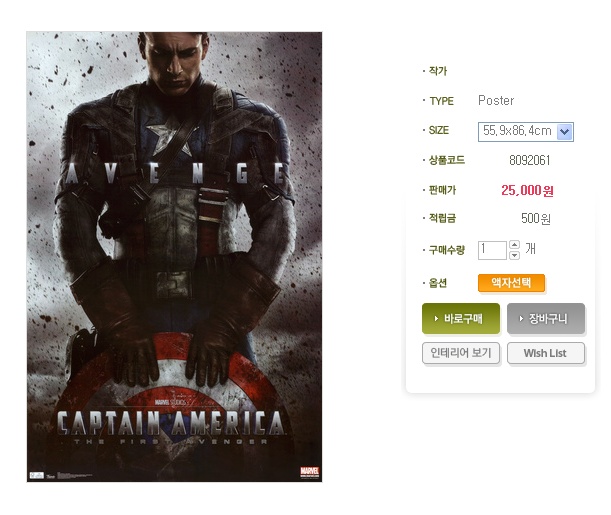This screenshot has height=515, width=611.
Task: Click the small arrow icon inside 바로구매 button
Action: tap(436, 319)
